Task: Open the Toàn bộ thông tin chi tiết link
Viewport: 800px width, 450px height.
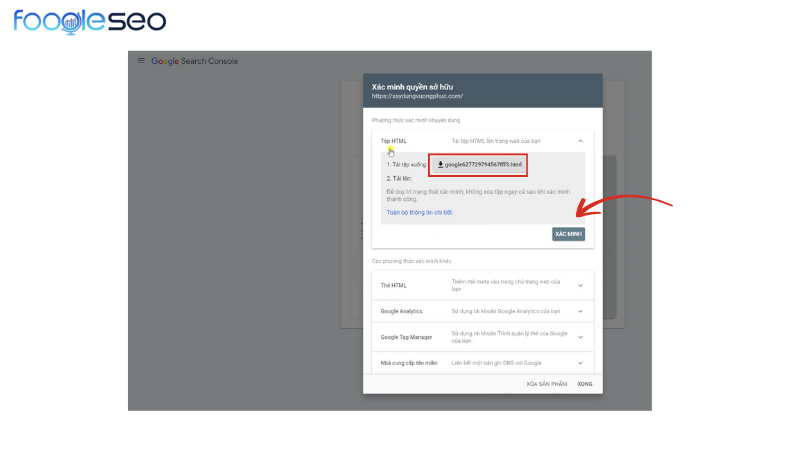Action: pos(419,212)
